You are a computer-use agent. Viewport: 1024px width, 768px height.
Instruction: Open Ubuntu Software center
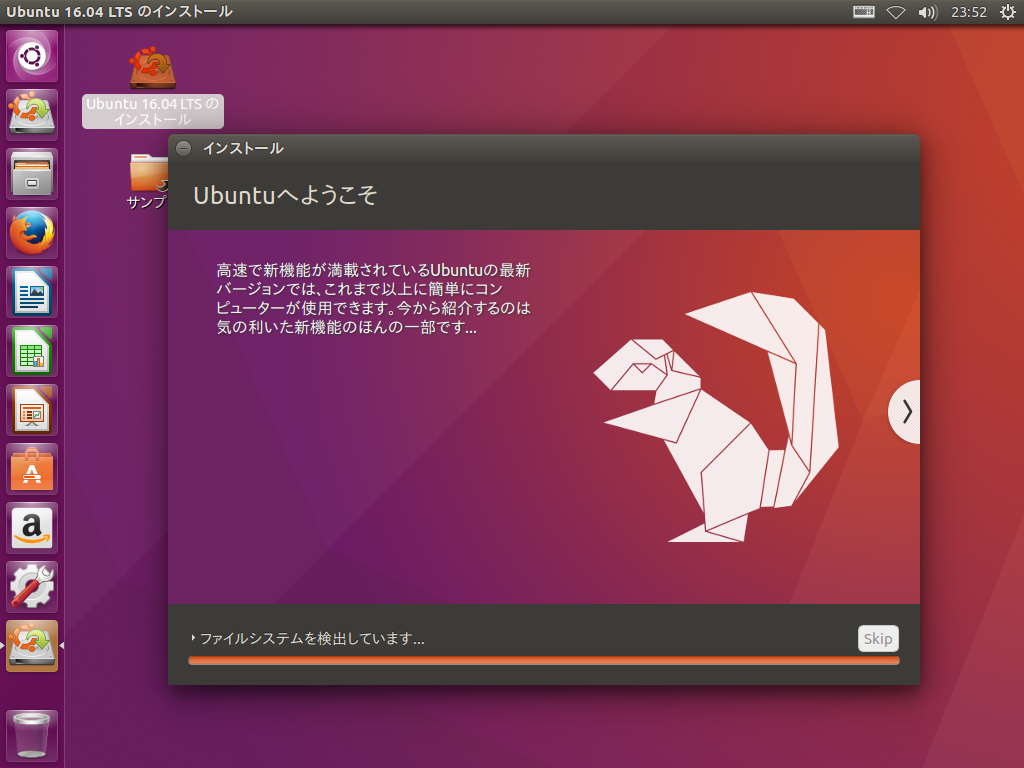pos(32,469)
